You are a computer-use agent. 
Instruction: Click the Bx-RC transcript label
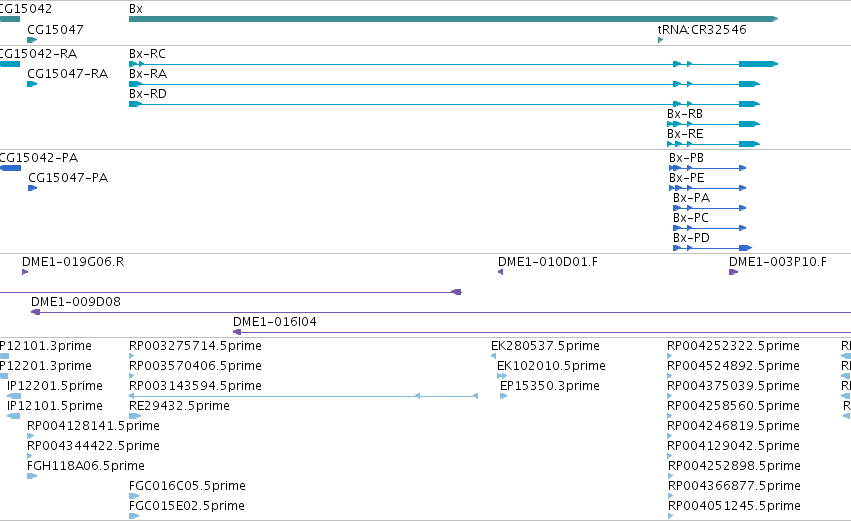point(147,54)
